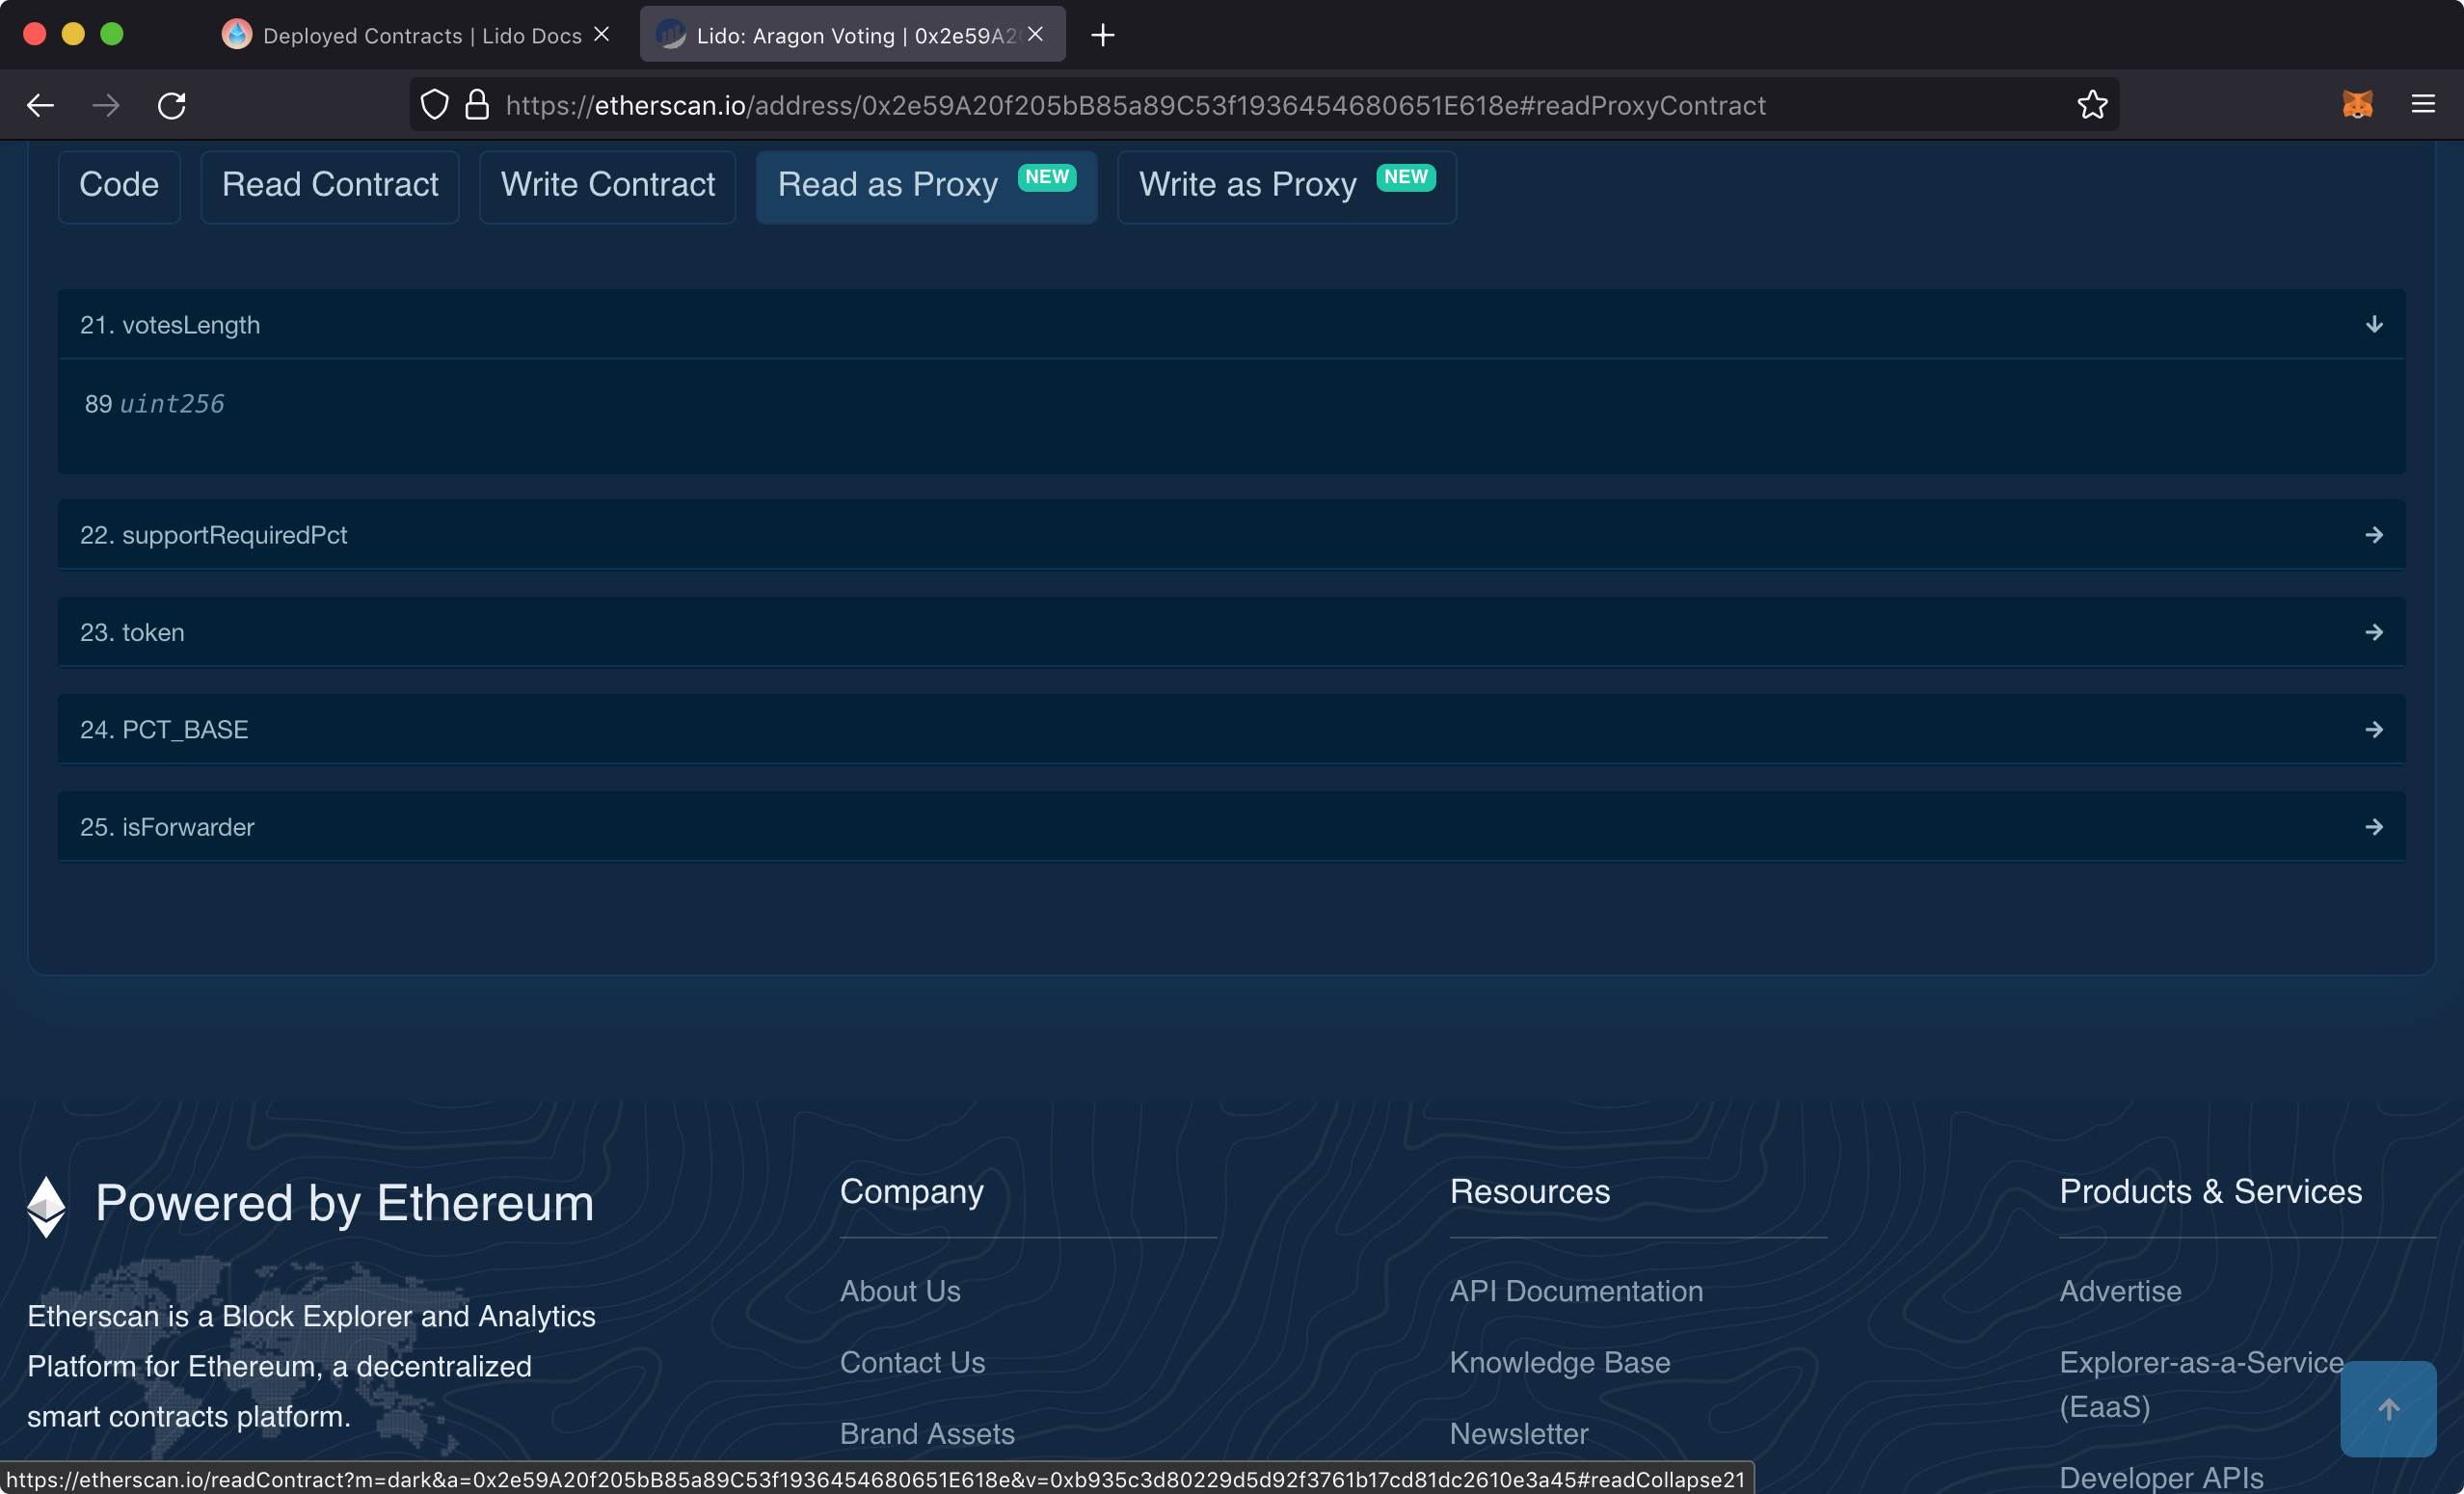Bookmark page with the star icon
Image resolution: width=2464 pixels, height=1494 pixels.
tap(2092, 104)
